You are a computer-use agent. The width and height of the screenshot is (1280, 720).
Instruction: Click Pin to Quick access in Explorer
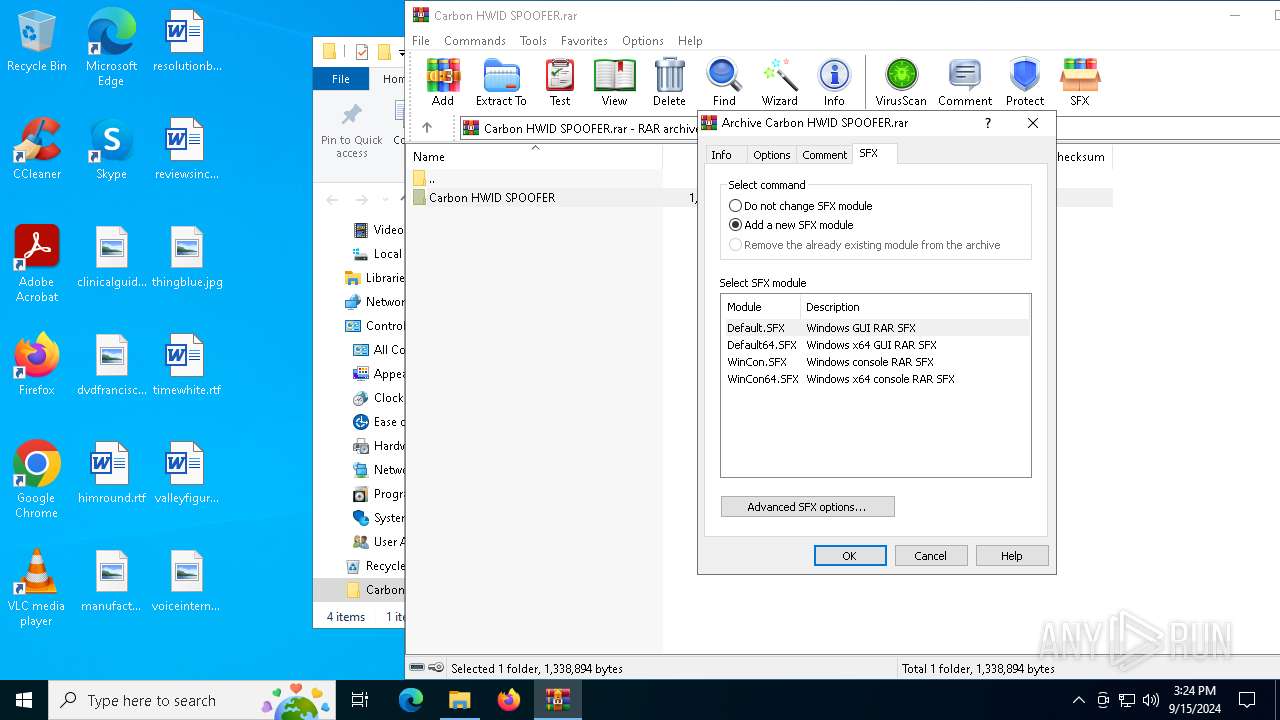pyautogui.click(x=352, y=130)
